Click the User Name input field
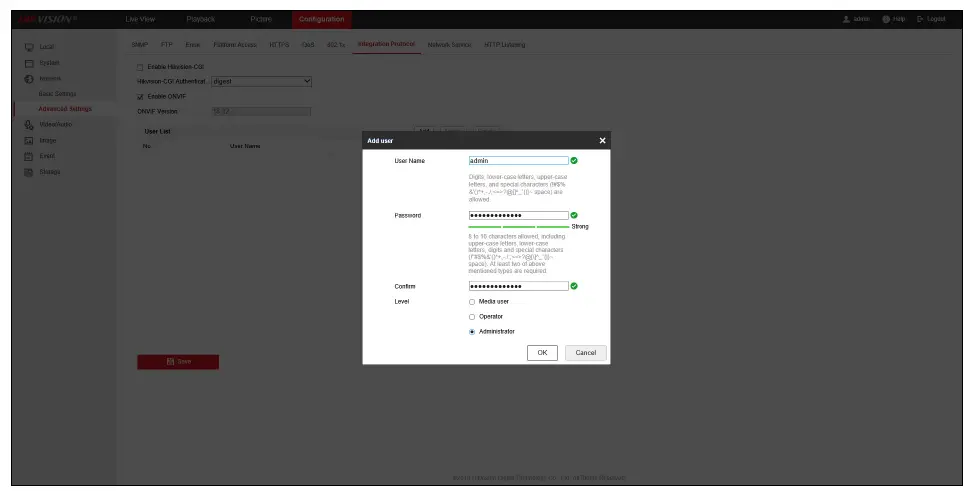This screenshot has width=970, height=491. [x=518, y=161]
